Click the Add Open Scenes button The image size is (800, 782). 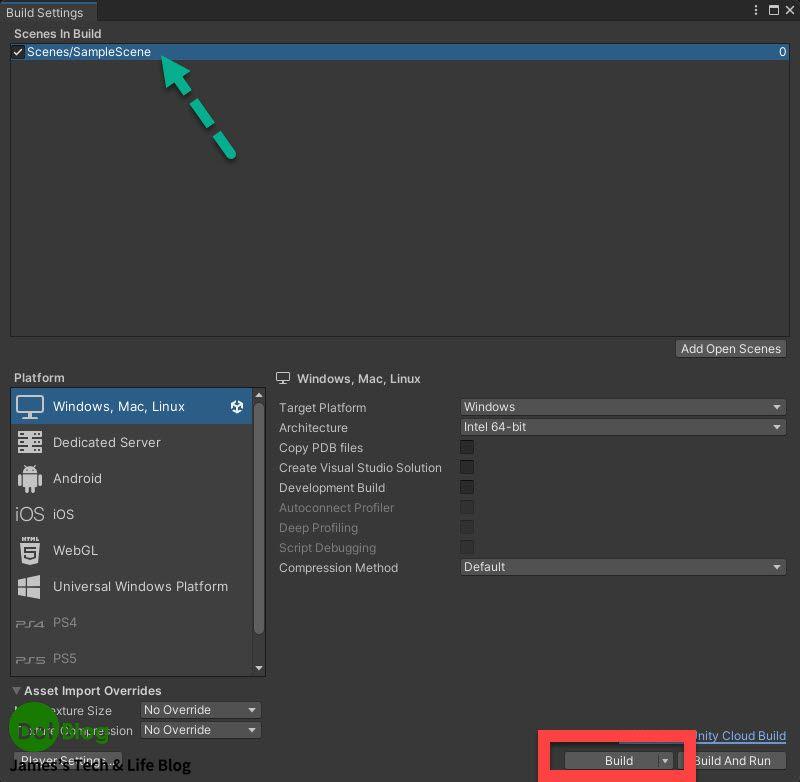tap(730, 349)
